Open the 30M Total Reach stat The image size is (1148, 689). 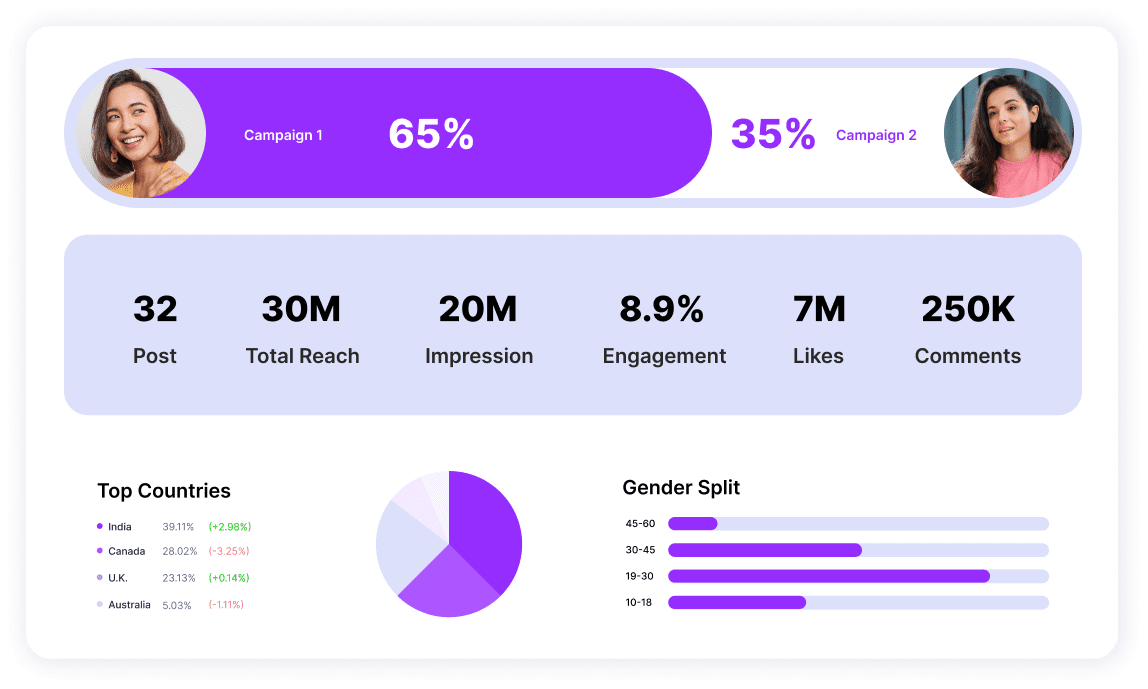[x=302, y=328]
